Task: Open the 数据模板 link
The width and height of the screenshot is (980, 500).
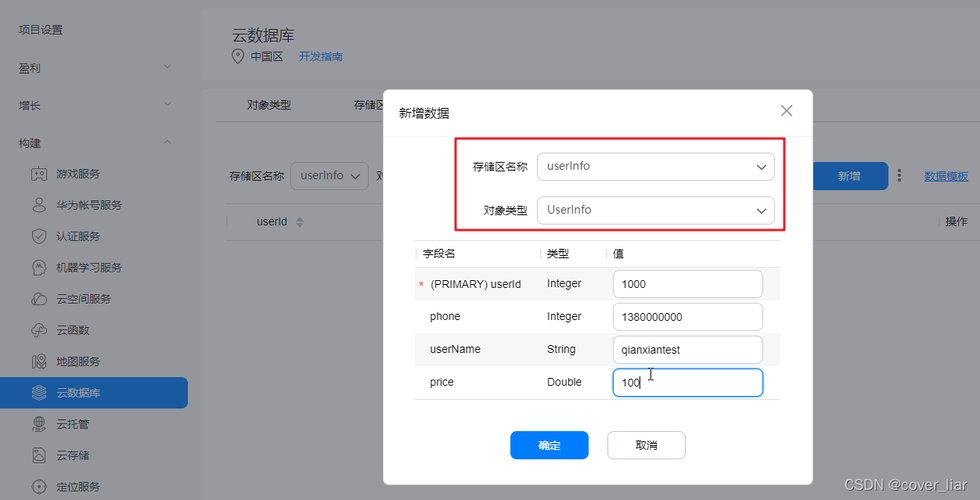Action: (946, 176)
